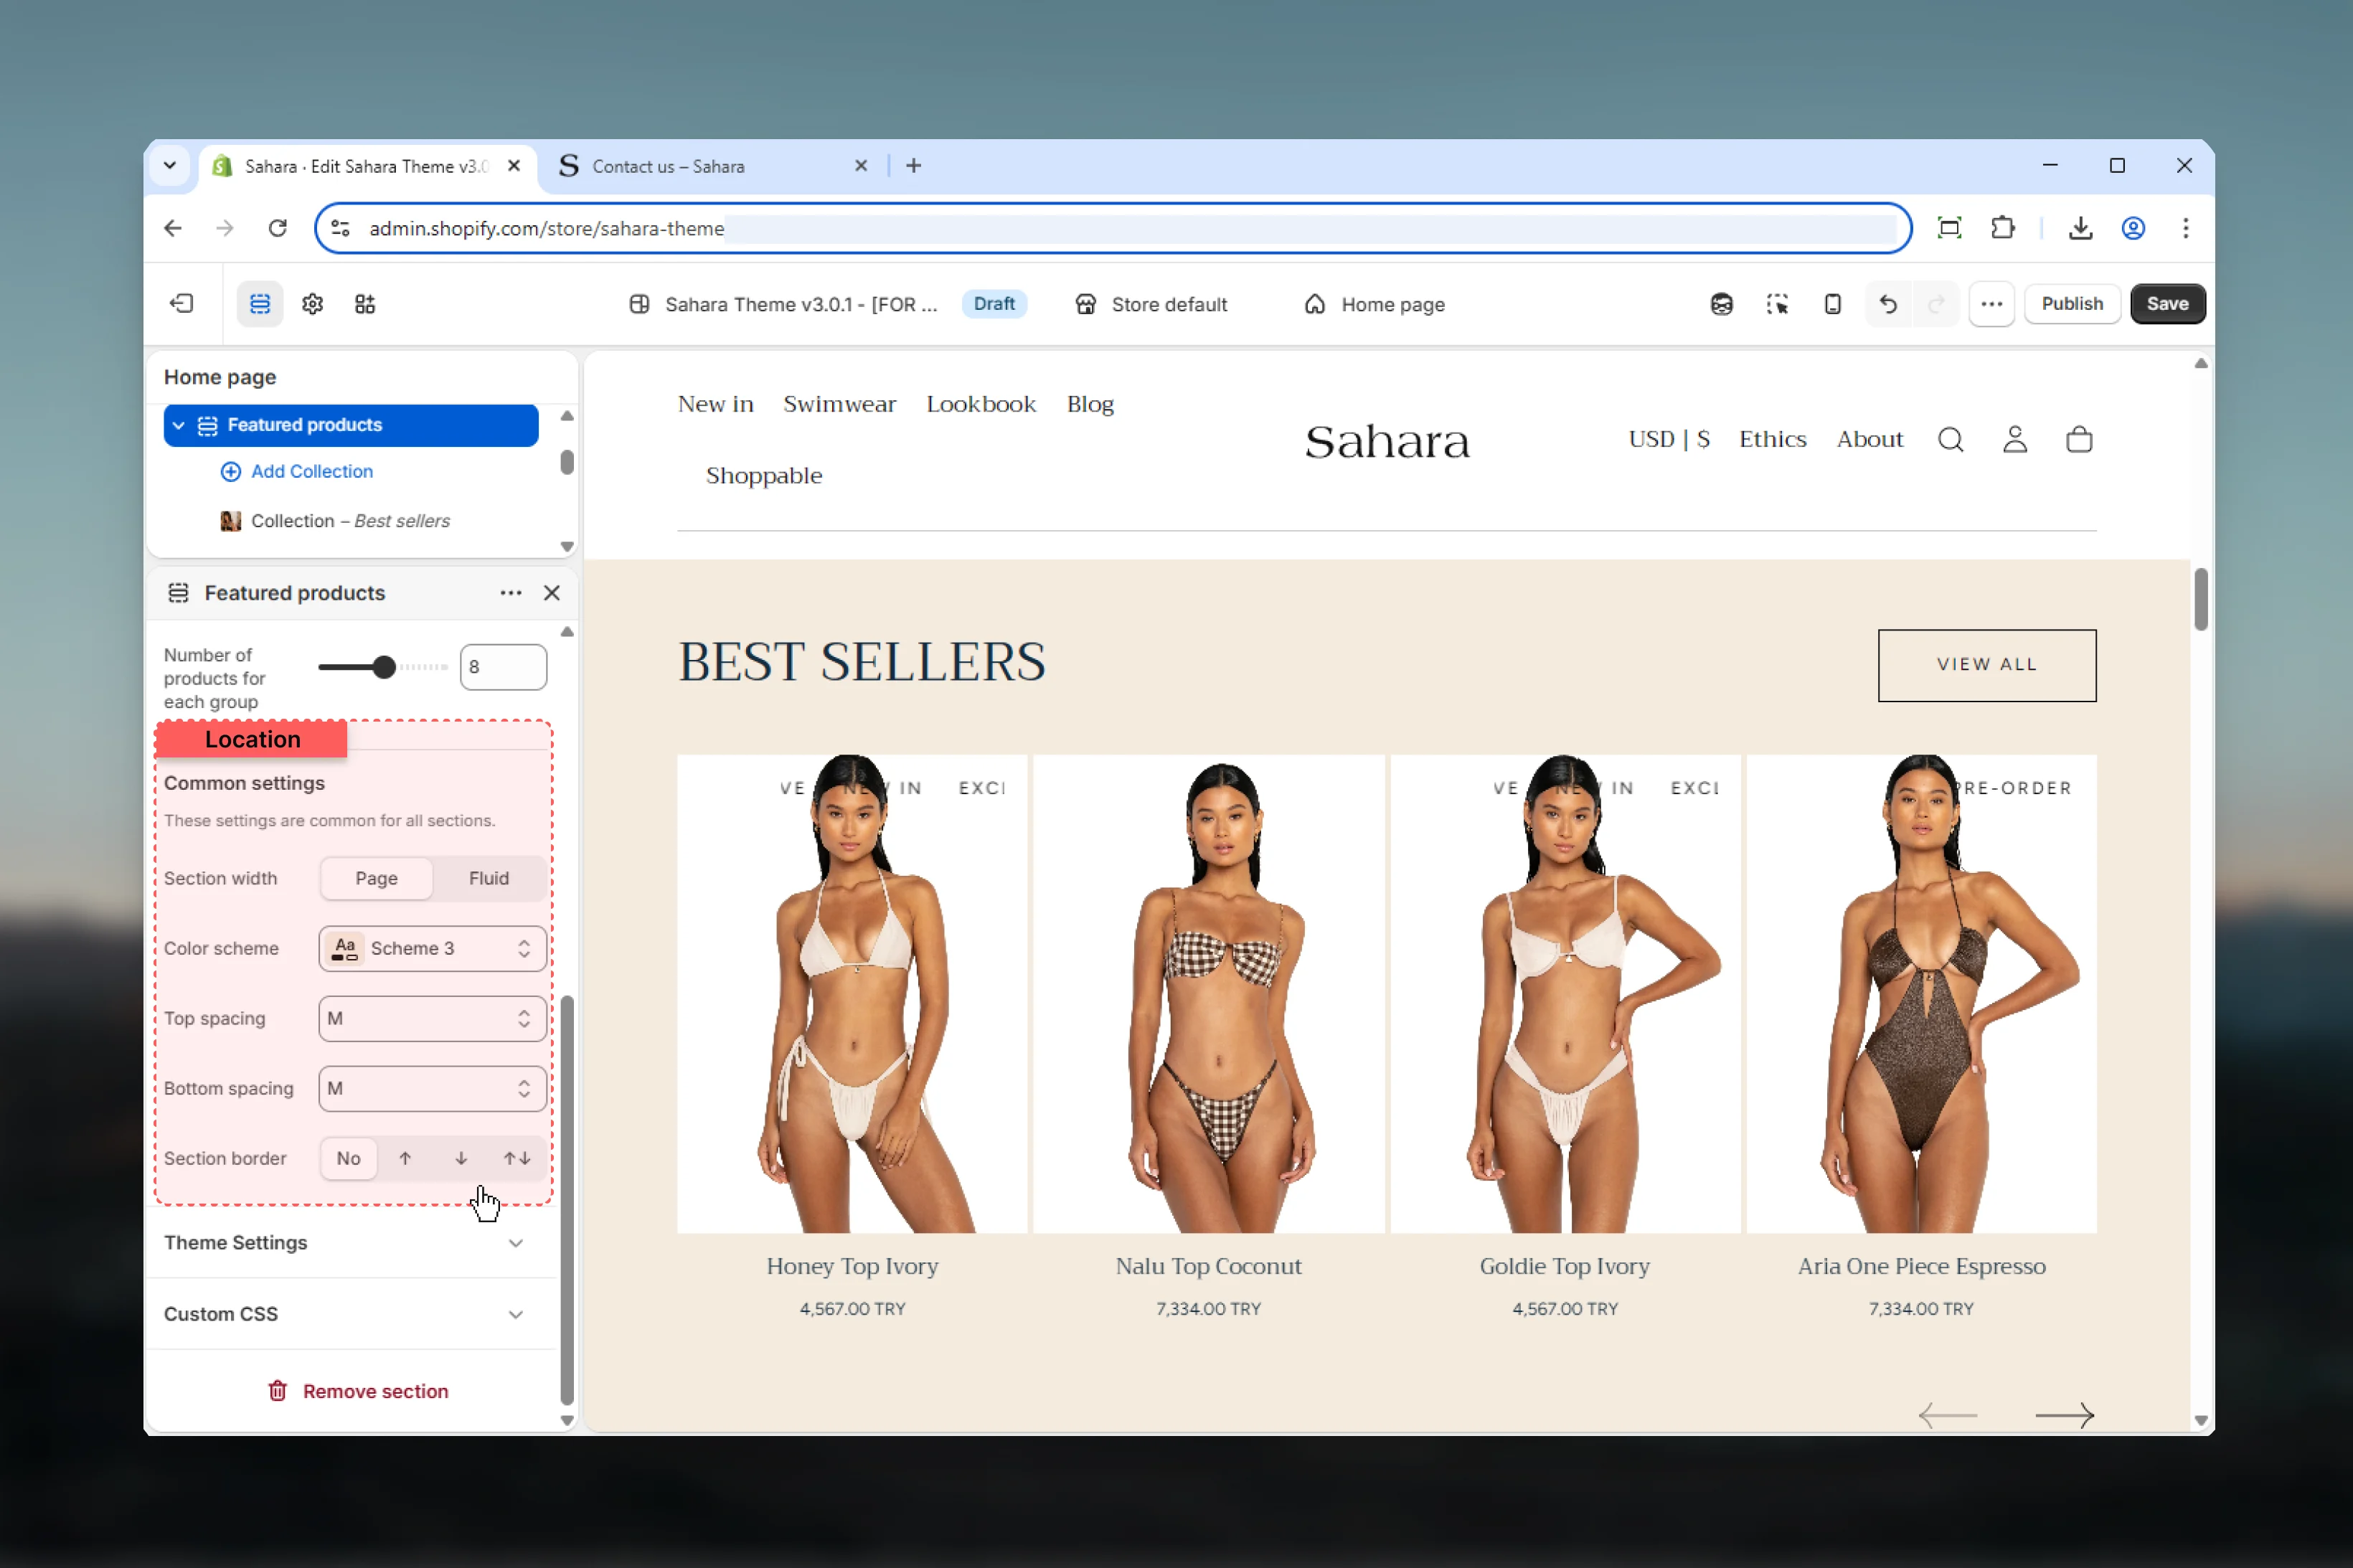Viewport: 2353px width, 1568px height.
Task: Set Section border to top only
Action: coord(405,1158)
